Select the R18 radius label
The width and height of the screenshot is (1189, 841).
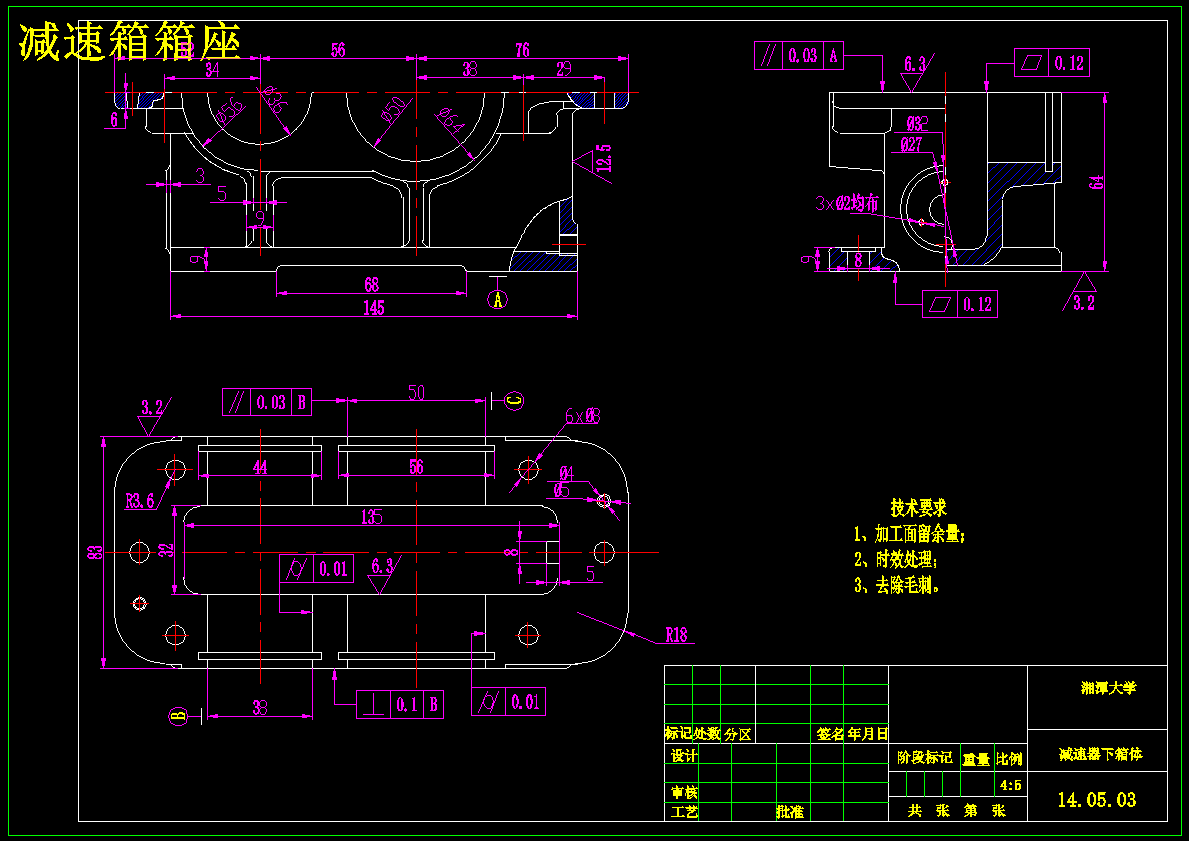pos(676,635)
